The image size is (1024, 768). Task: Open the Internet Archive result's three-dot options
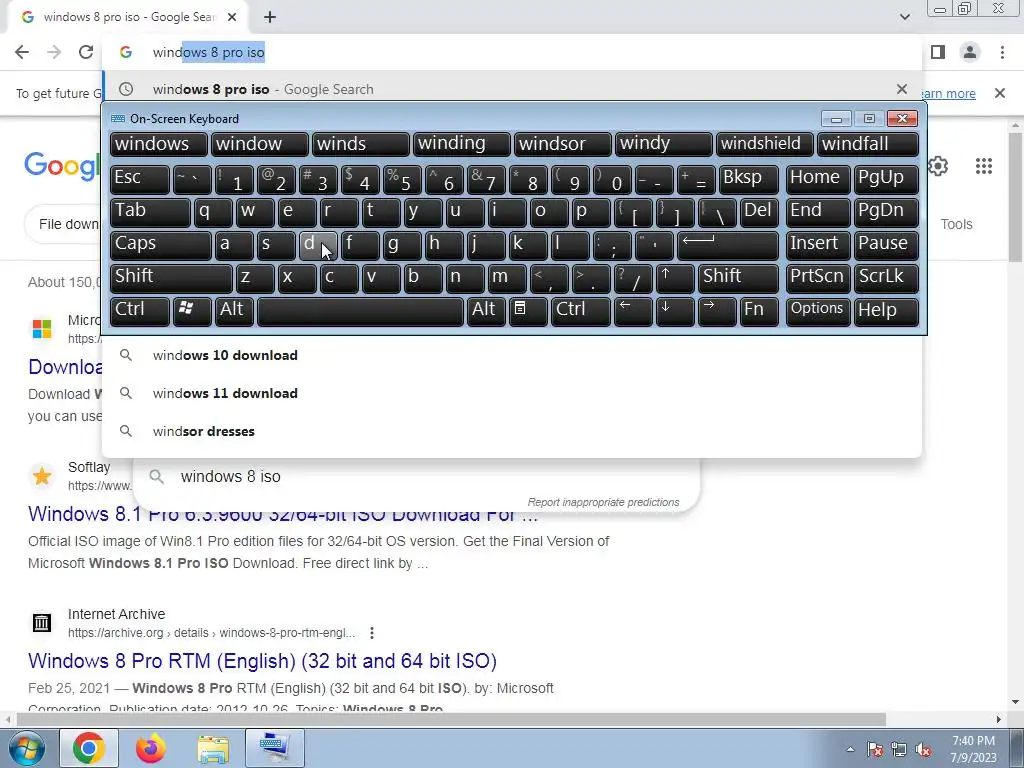point(372,633)
